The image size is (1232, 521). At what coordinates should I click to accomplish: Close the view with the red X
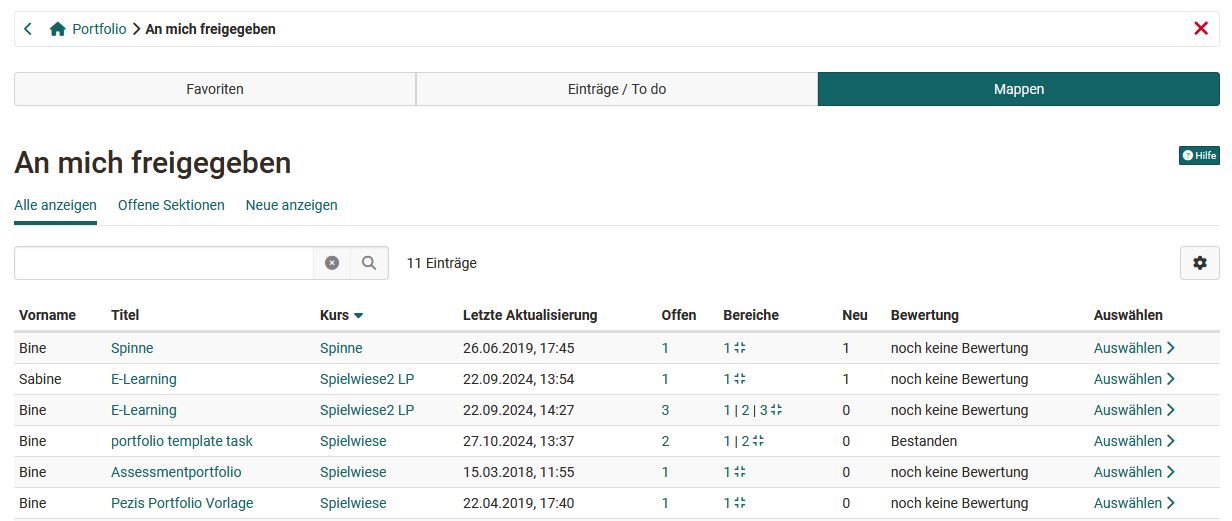tap(1201, 29)
